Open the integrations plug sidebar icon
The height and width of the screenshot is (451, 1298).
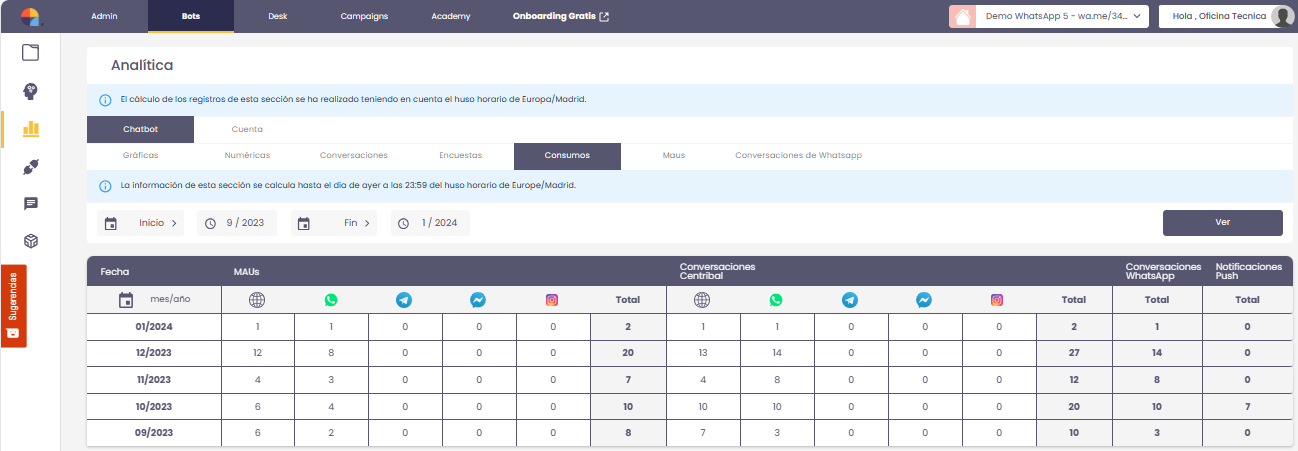tap(31, 166)
